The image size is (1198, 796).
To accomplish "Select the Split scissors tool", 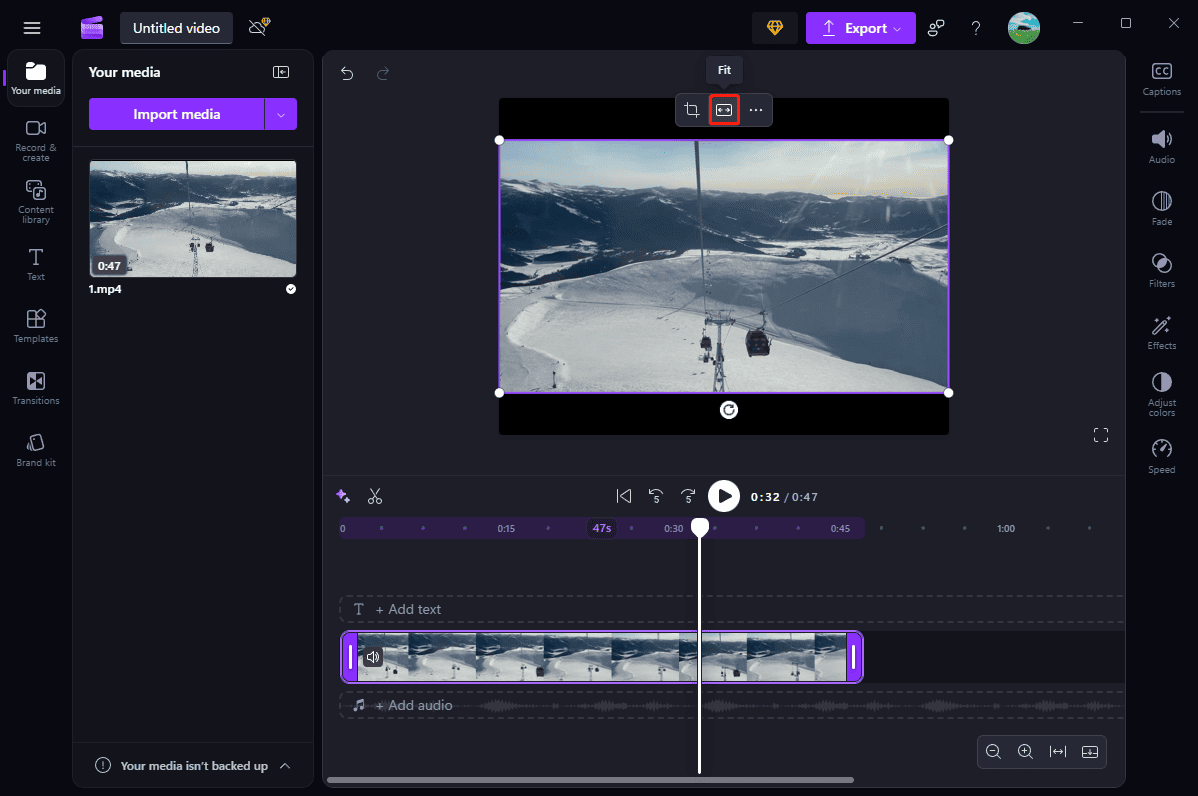I will (x=375, y=496).
